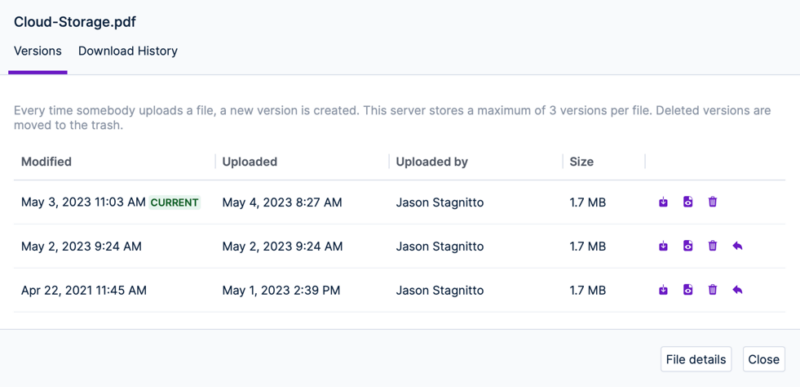The image size is (800, 387).
Task: Download the Apr 22, 2021 version
Action: [663, 290]
